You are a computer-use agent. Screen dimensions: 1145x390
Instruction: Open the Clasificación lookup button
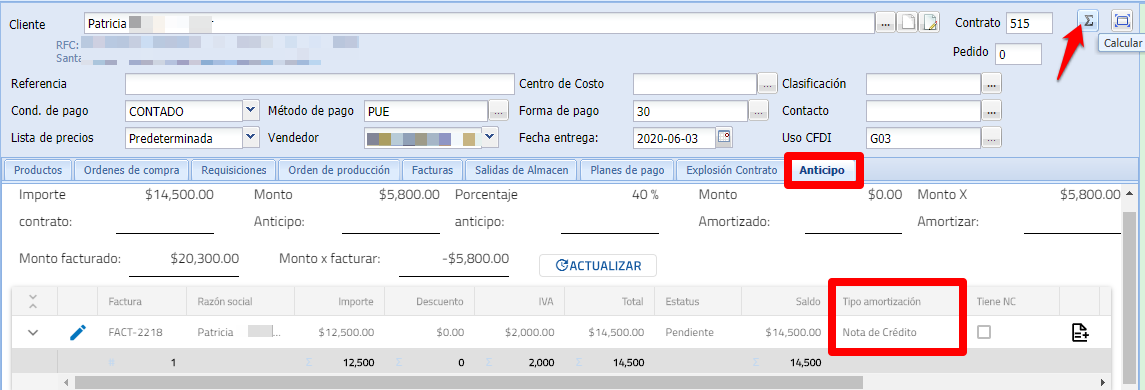point(991,85)
